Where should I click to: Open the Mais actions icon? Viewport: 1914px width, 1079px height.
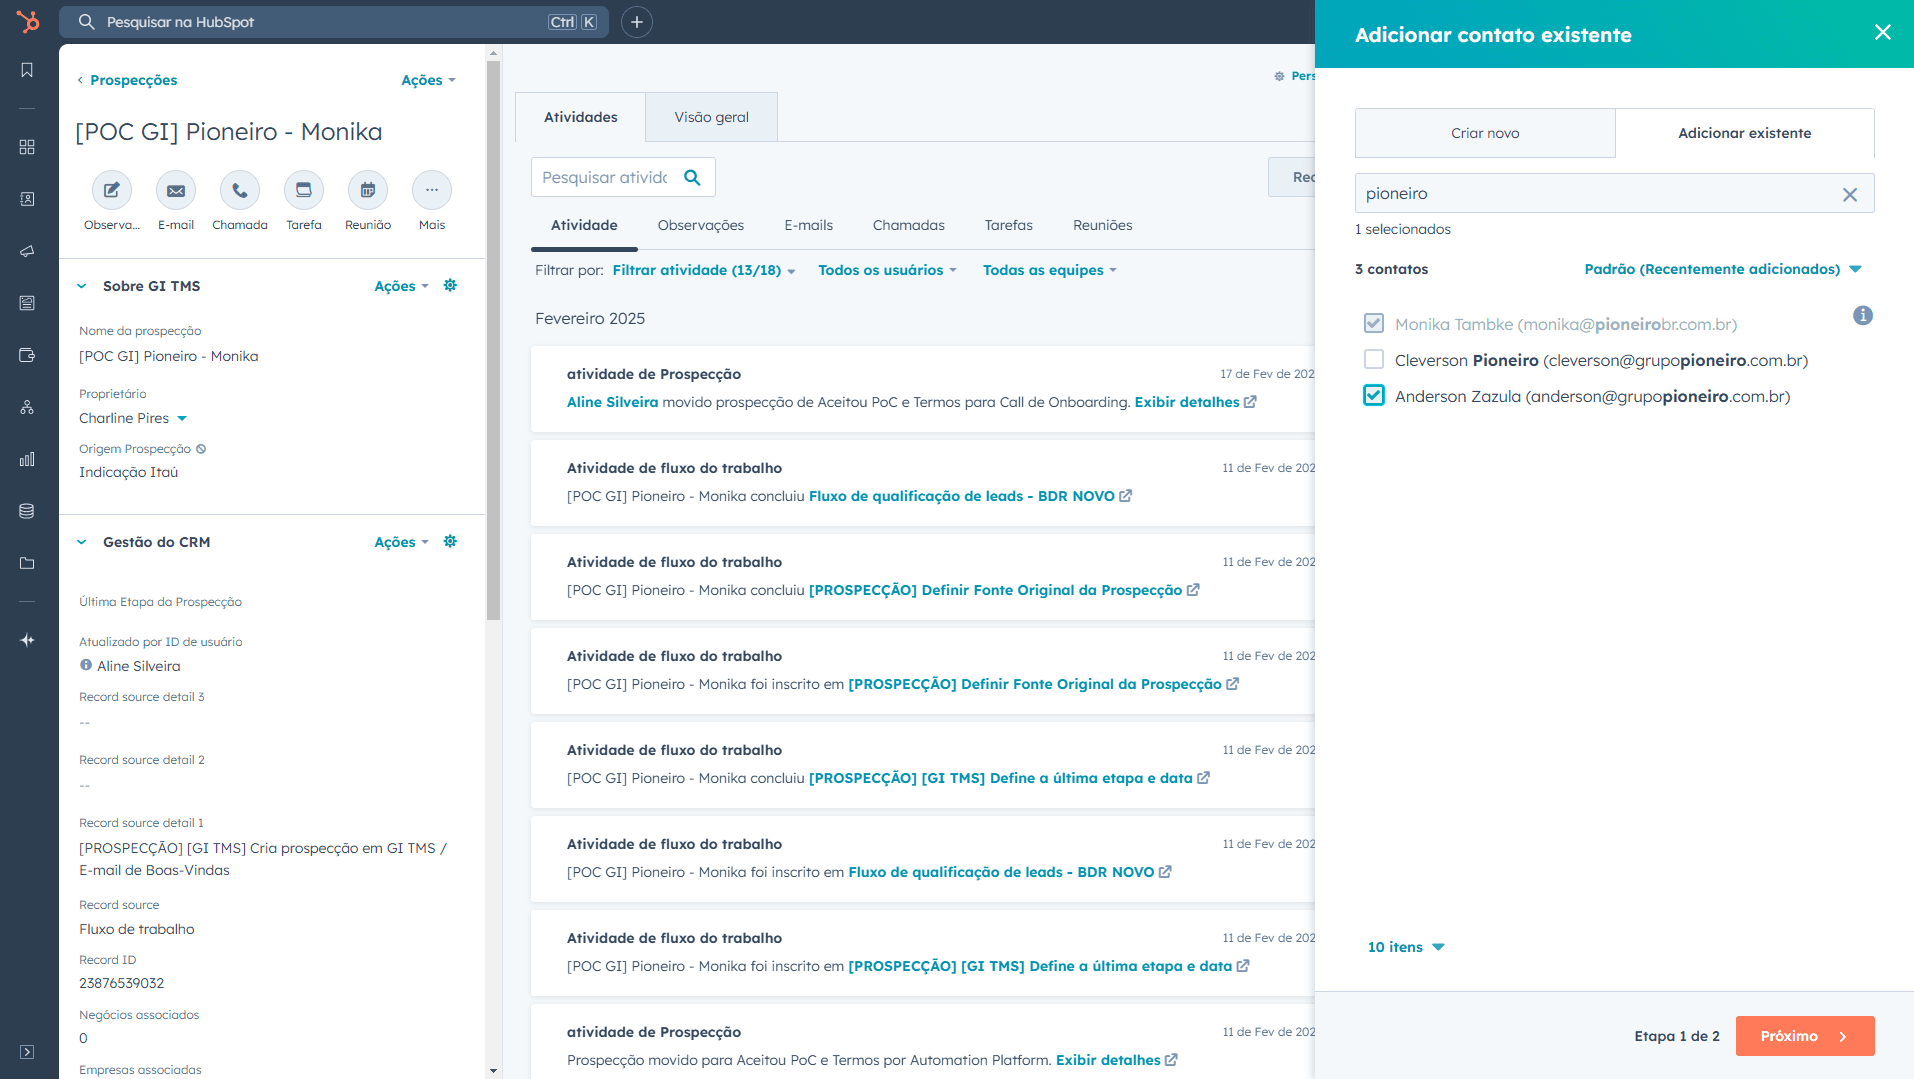[432, 190]
